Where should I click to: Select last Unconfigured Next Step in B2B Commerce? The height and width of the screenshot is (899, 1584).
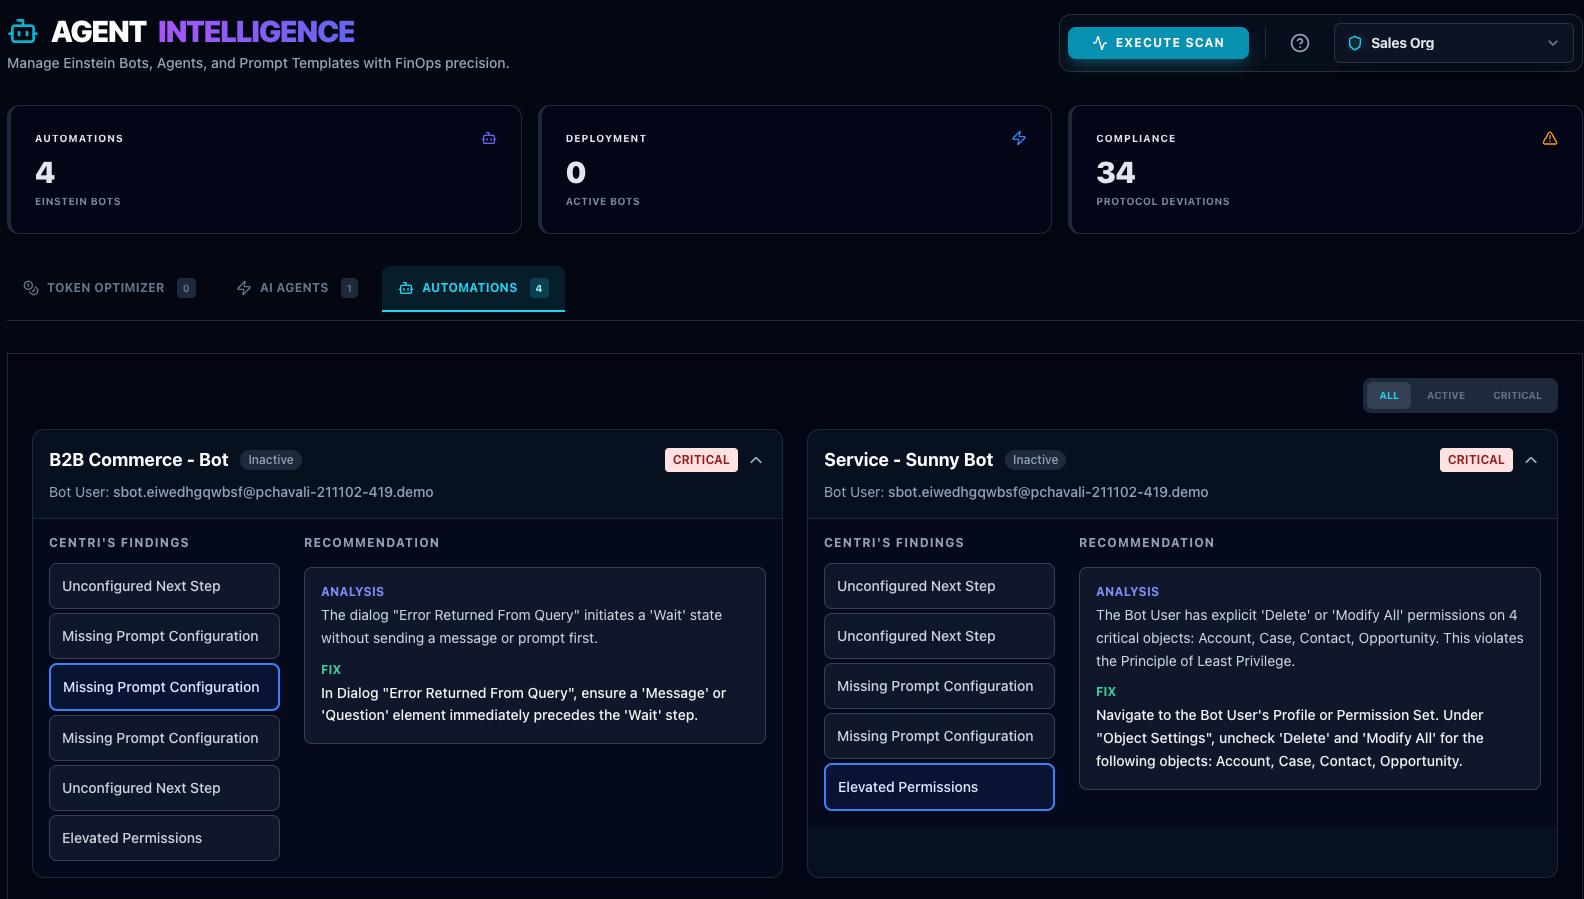(x=164, y=788)
